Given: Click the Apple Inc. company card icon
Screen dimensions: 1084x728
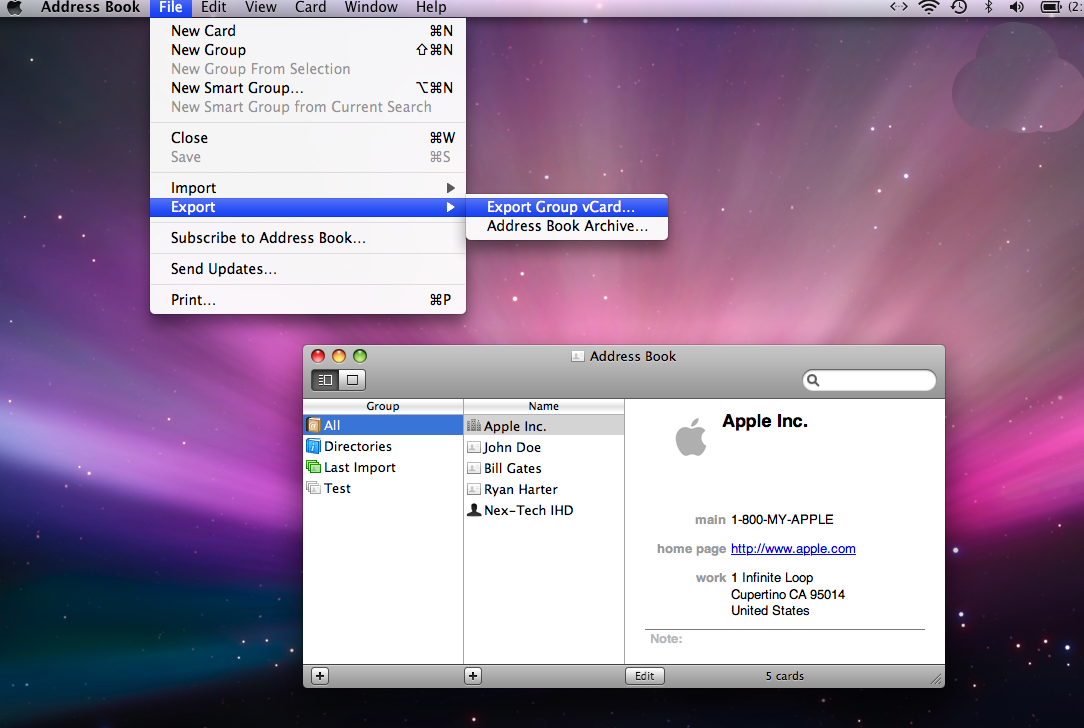Looking at the screenshot, I should click(474, 426).
